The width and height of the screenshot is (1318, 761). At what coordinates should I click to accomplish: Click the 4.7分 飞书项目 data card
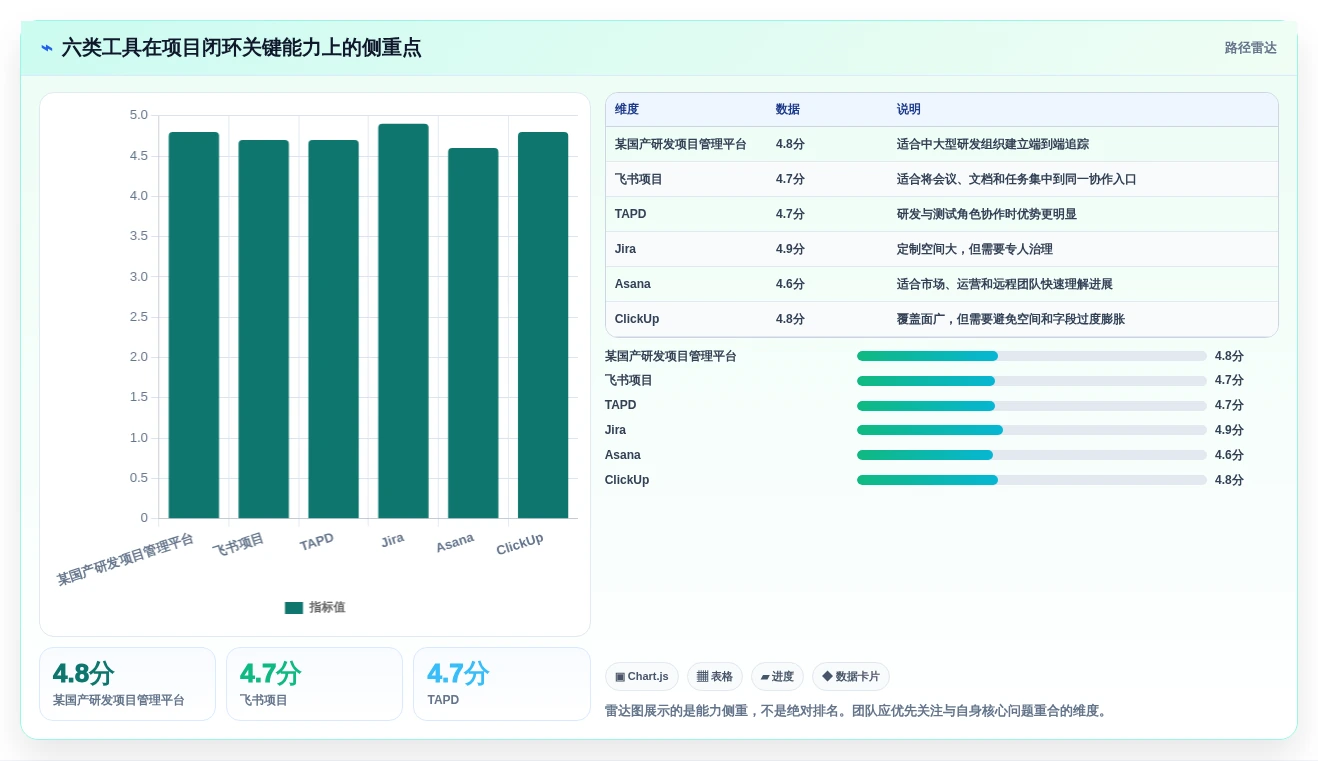point(314,684)
